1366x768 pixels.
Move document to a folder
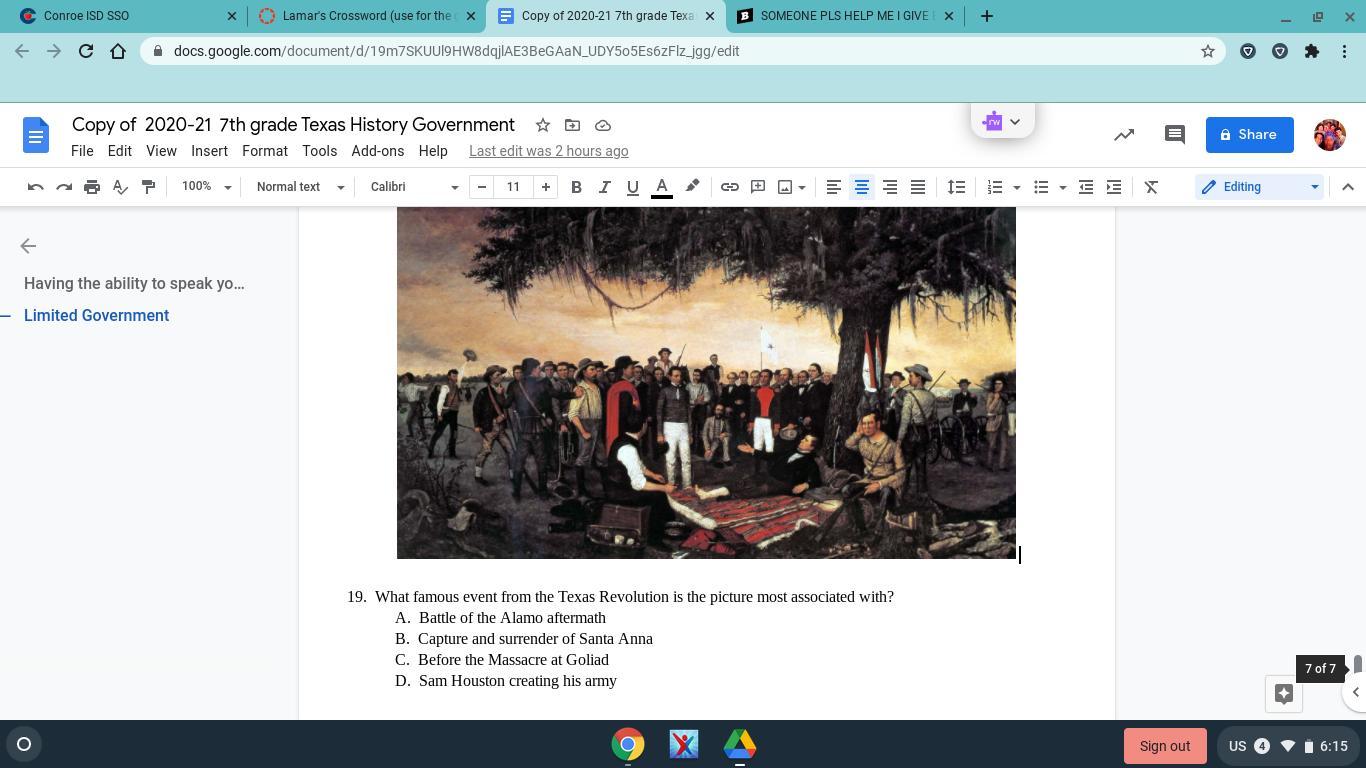[573, 125]
